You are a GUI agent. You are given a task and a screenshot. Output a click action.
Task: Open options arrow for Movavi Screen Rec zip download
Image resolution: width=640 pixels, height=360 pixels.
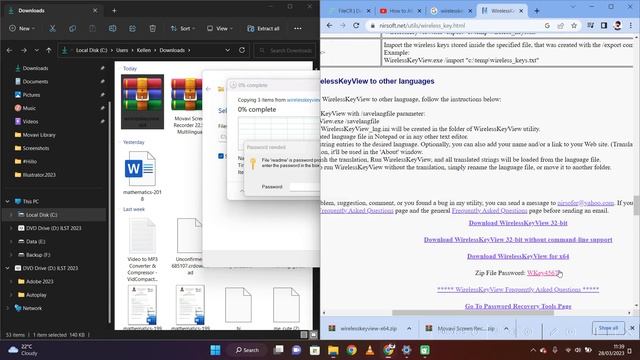pos(506,328)
